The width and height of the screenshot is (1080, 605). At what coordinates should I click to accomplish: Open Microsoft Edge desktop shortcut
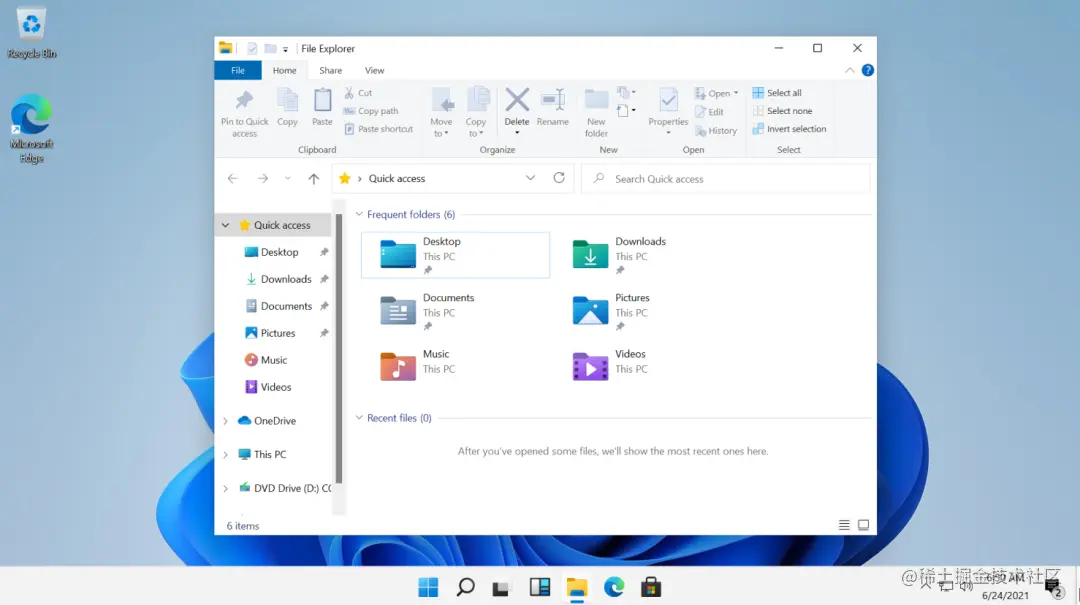coord(32,129)
